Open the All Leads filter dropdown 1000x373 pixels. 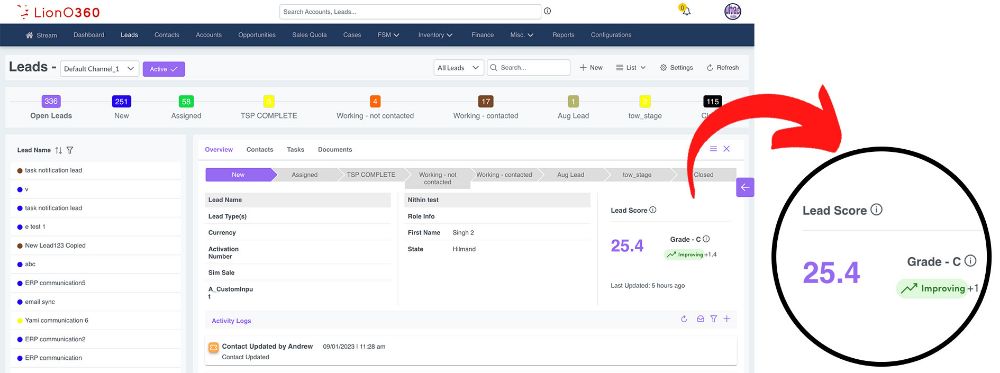459,68
